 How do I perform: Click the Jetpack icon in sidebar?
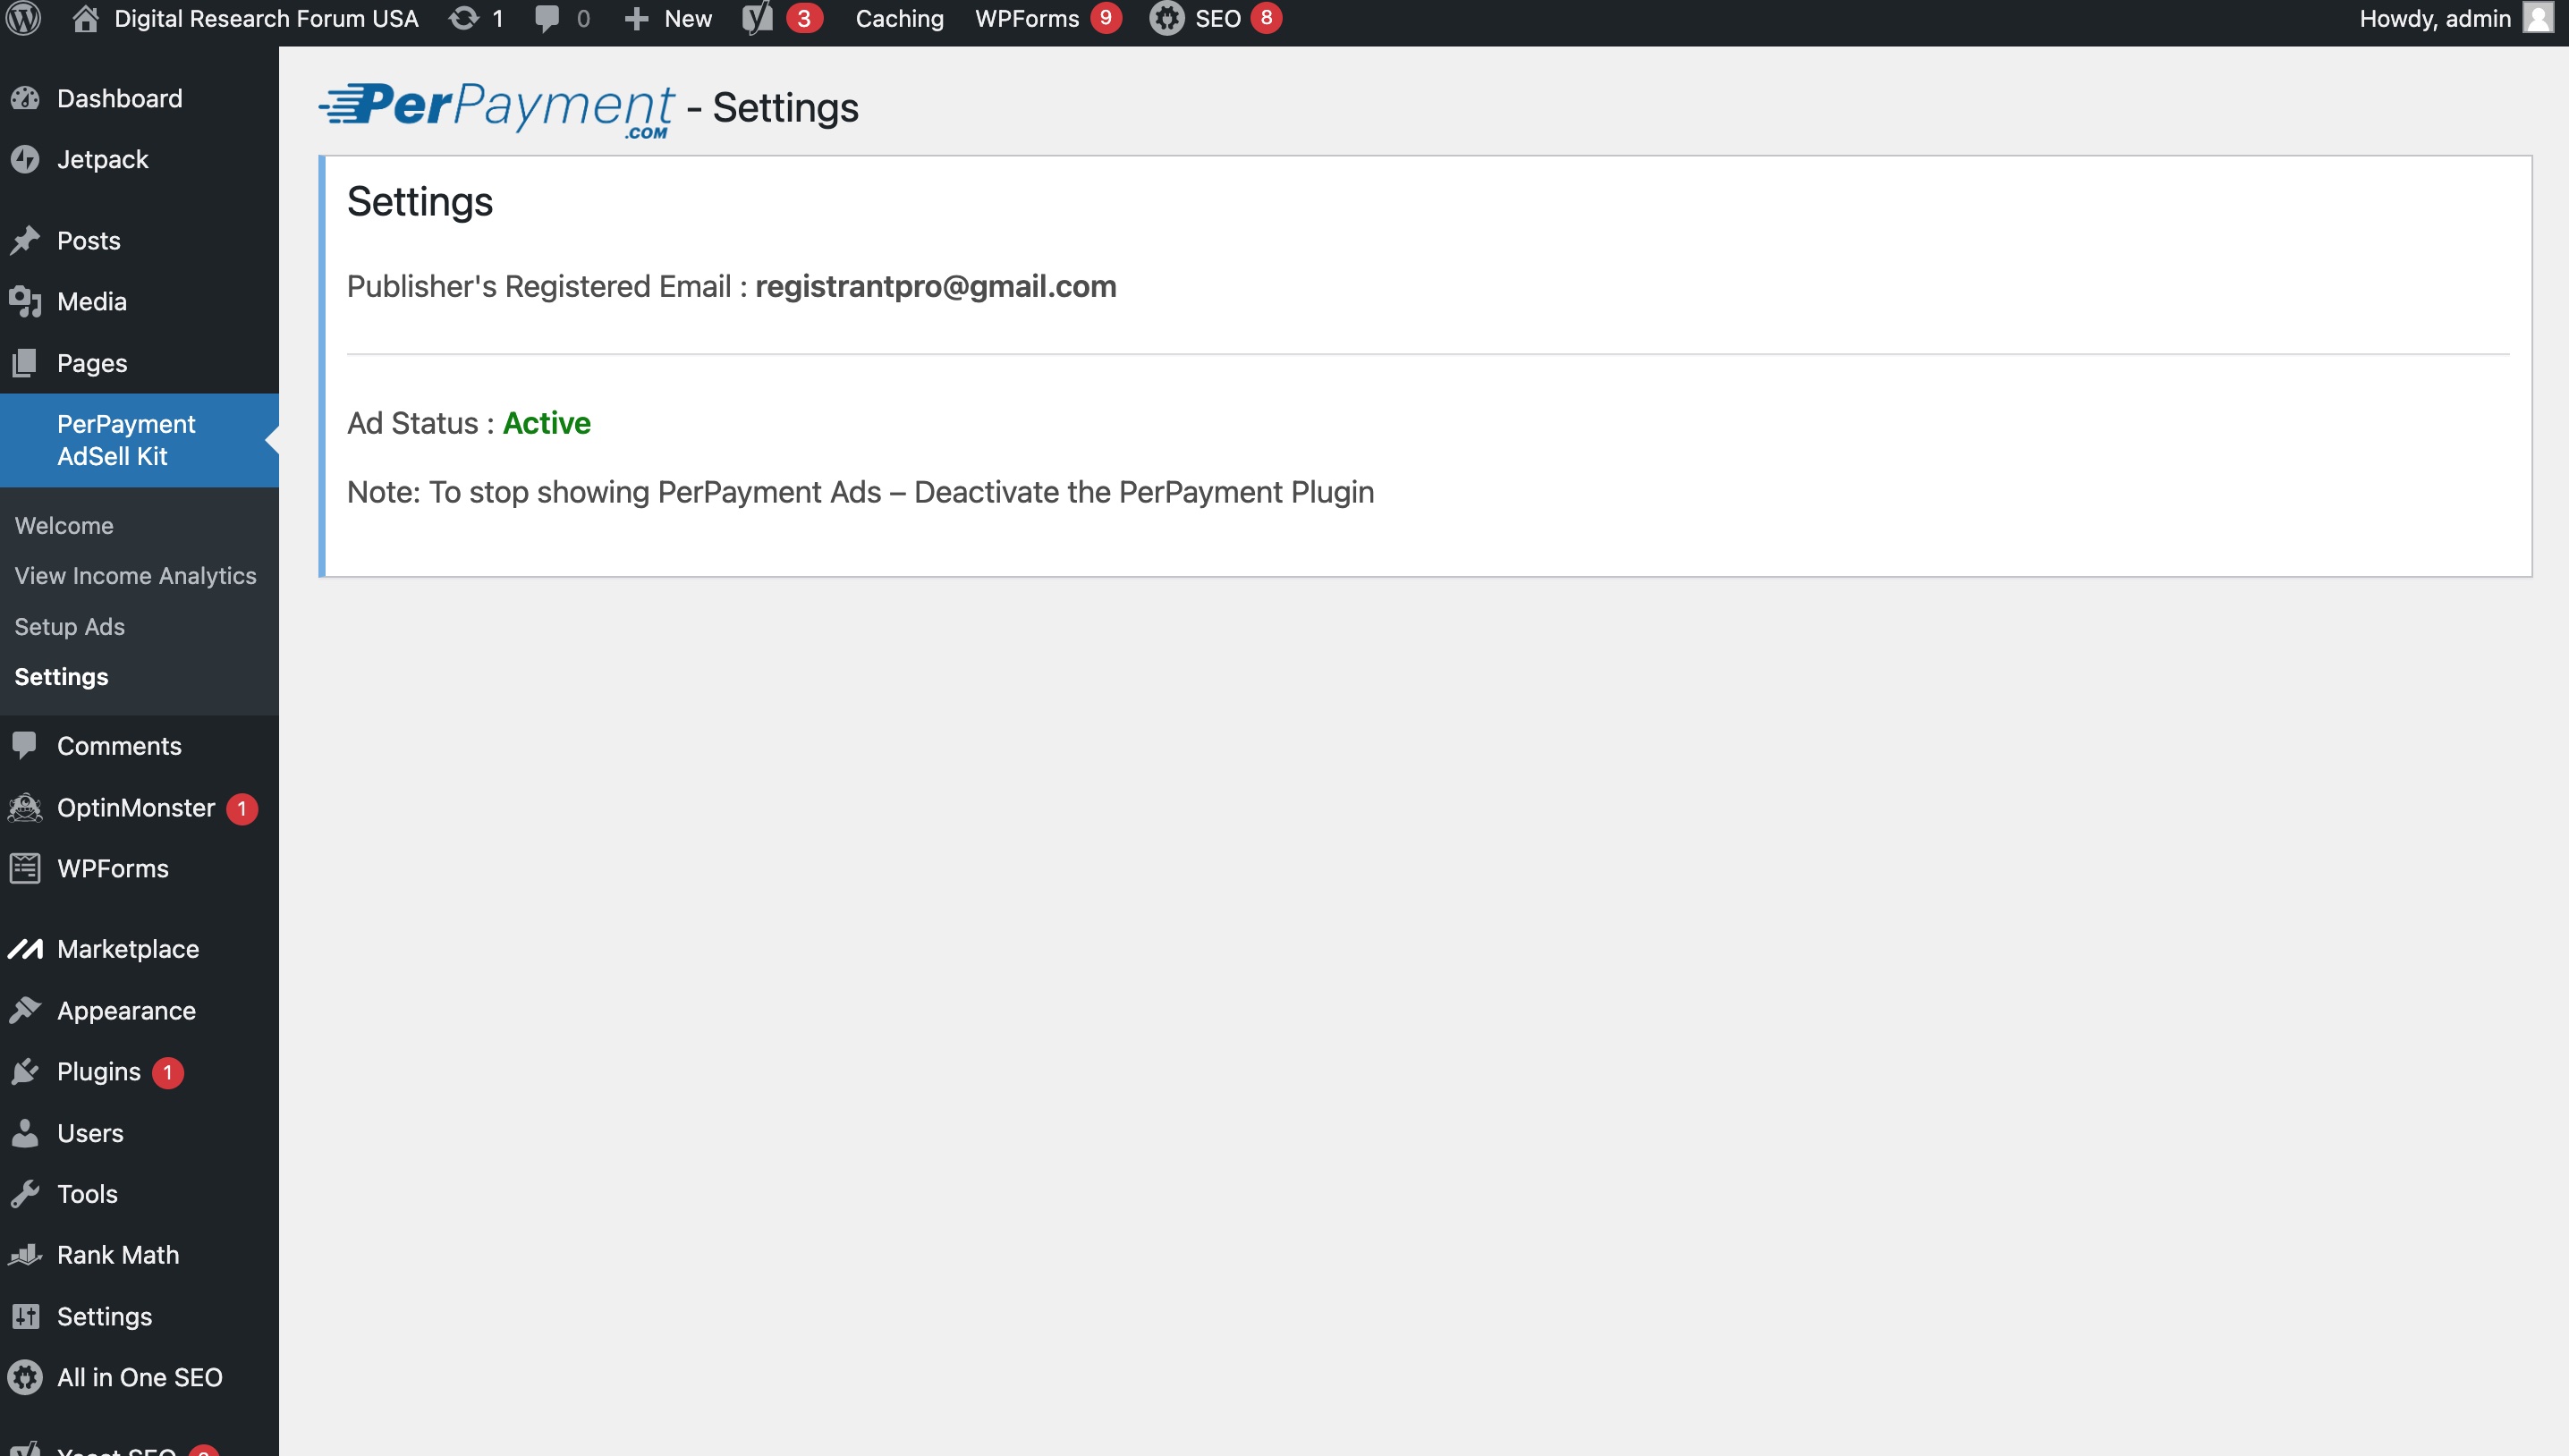[x=25, y=159]
